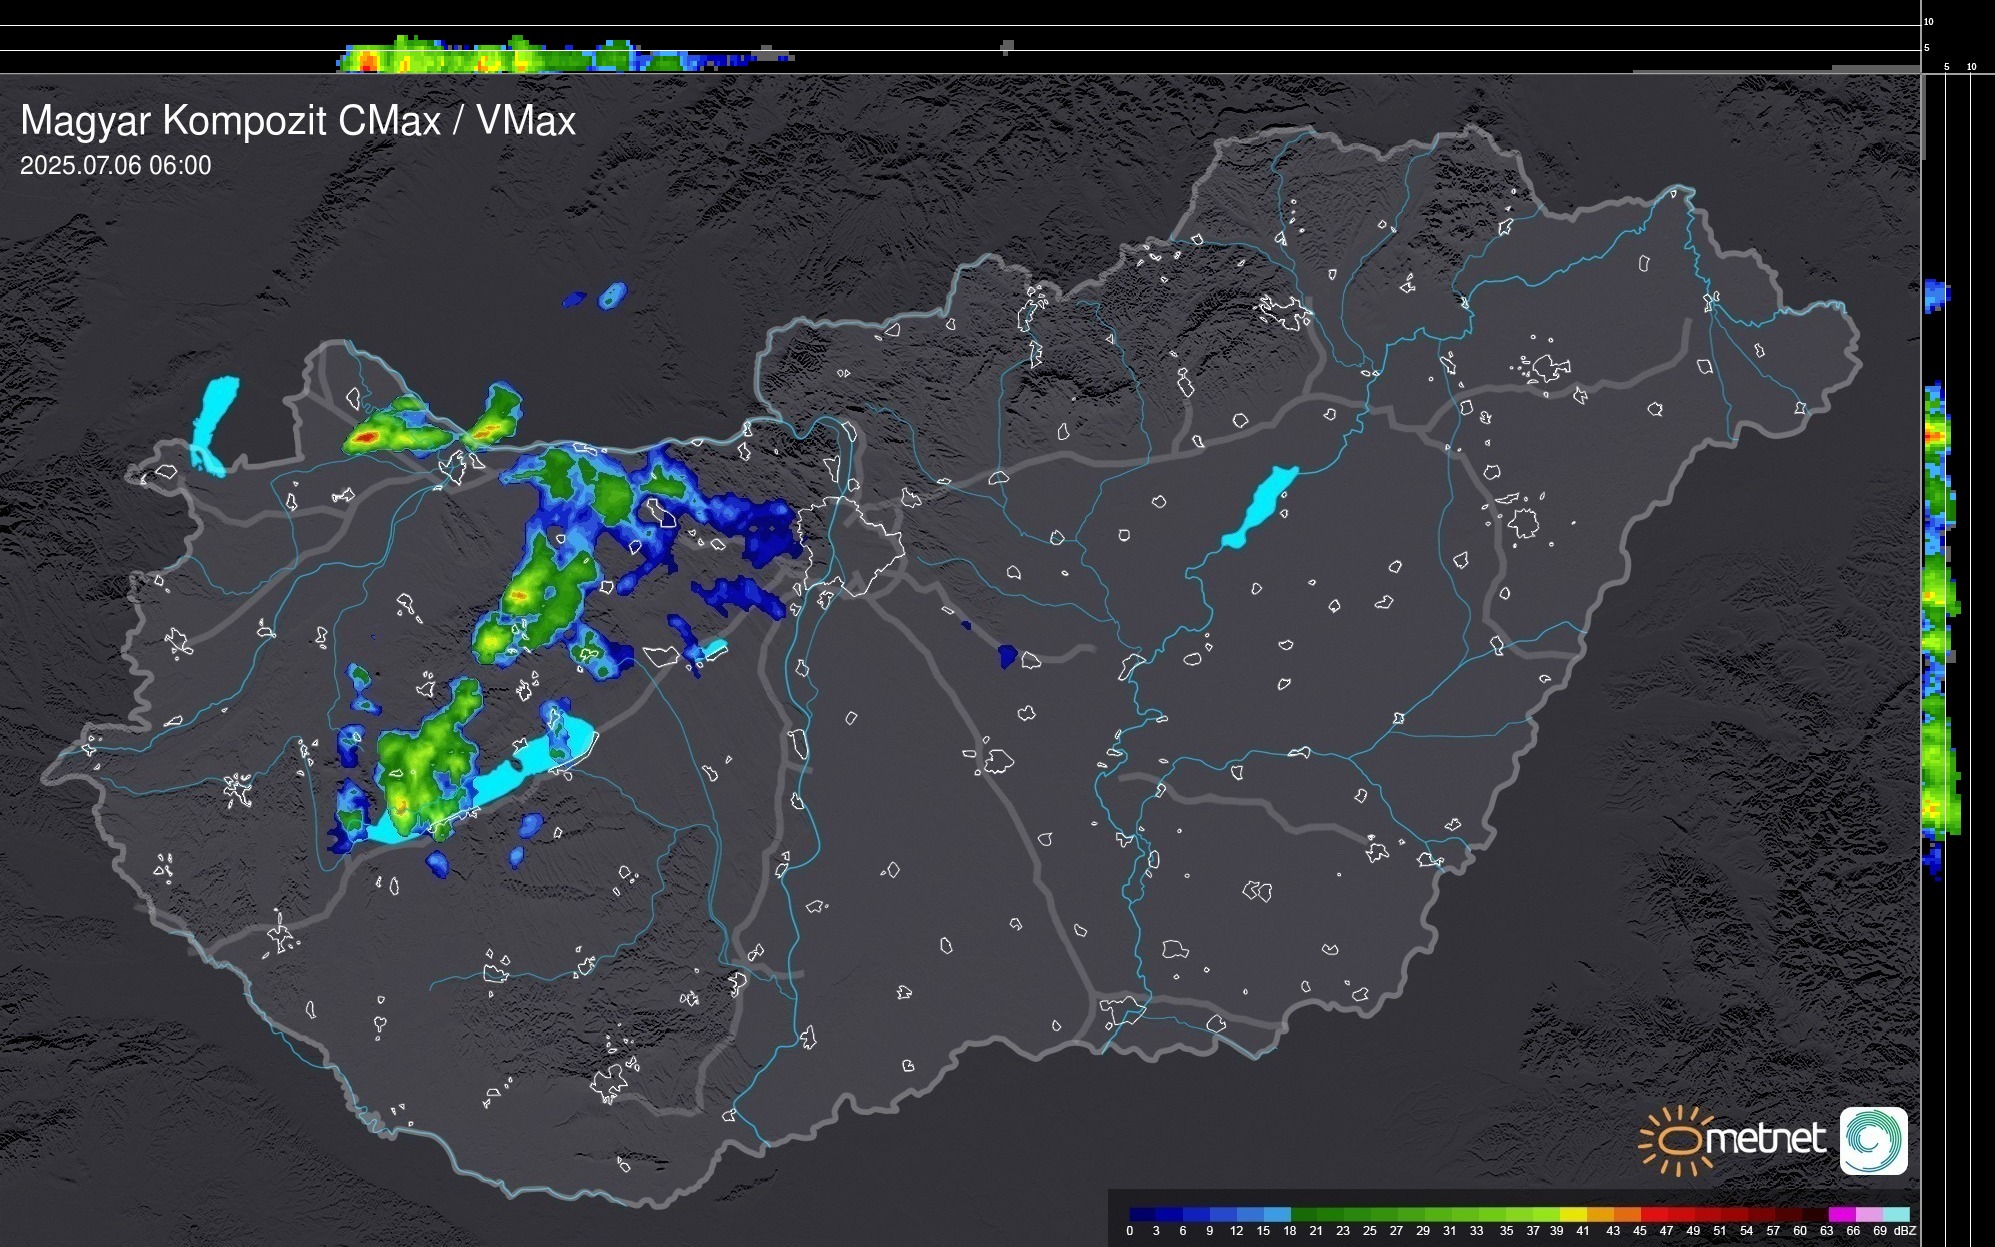Screen dimensions: 1995x1247
Task: Click the Magyar Kompozit CMax / VMax title
Action: pyautogui.click(x=298, y=121)
